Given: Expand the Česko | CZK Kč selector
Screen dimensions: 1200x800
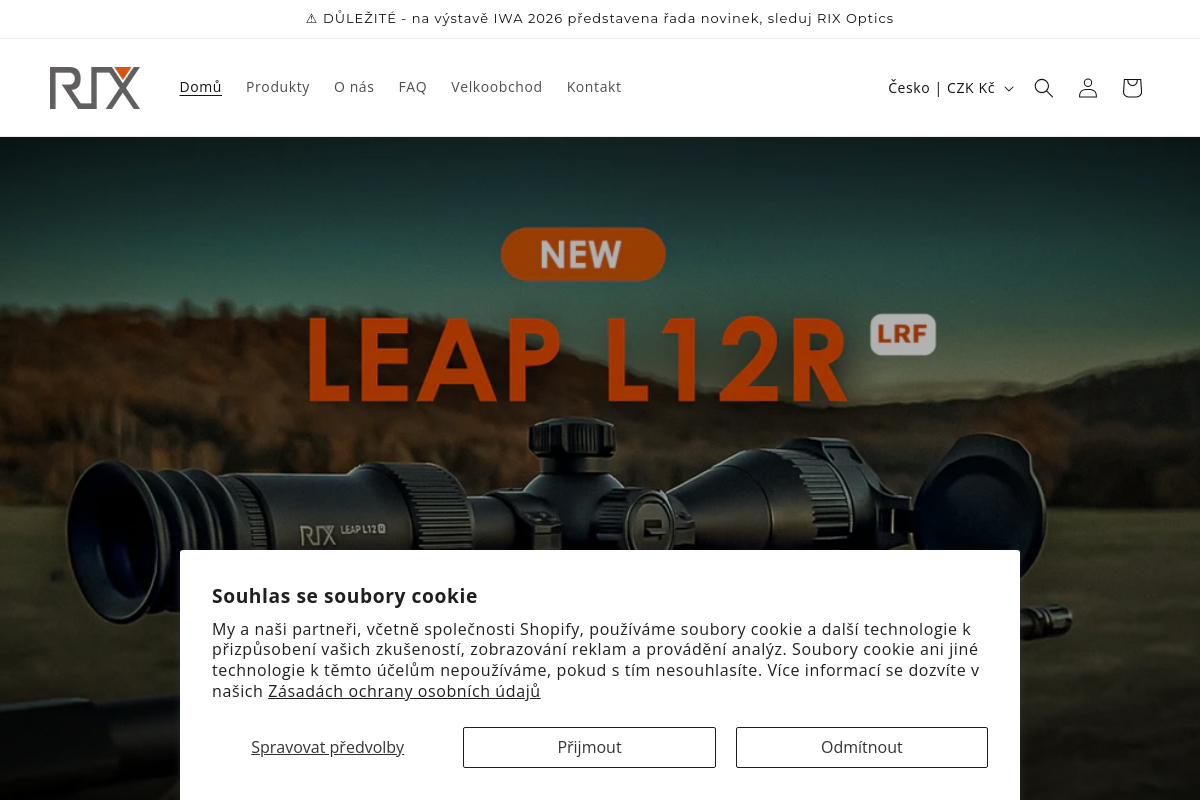Looking at the screenshot, I should click(x=951, y=88).
